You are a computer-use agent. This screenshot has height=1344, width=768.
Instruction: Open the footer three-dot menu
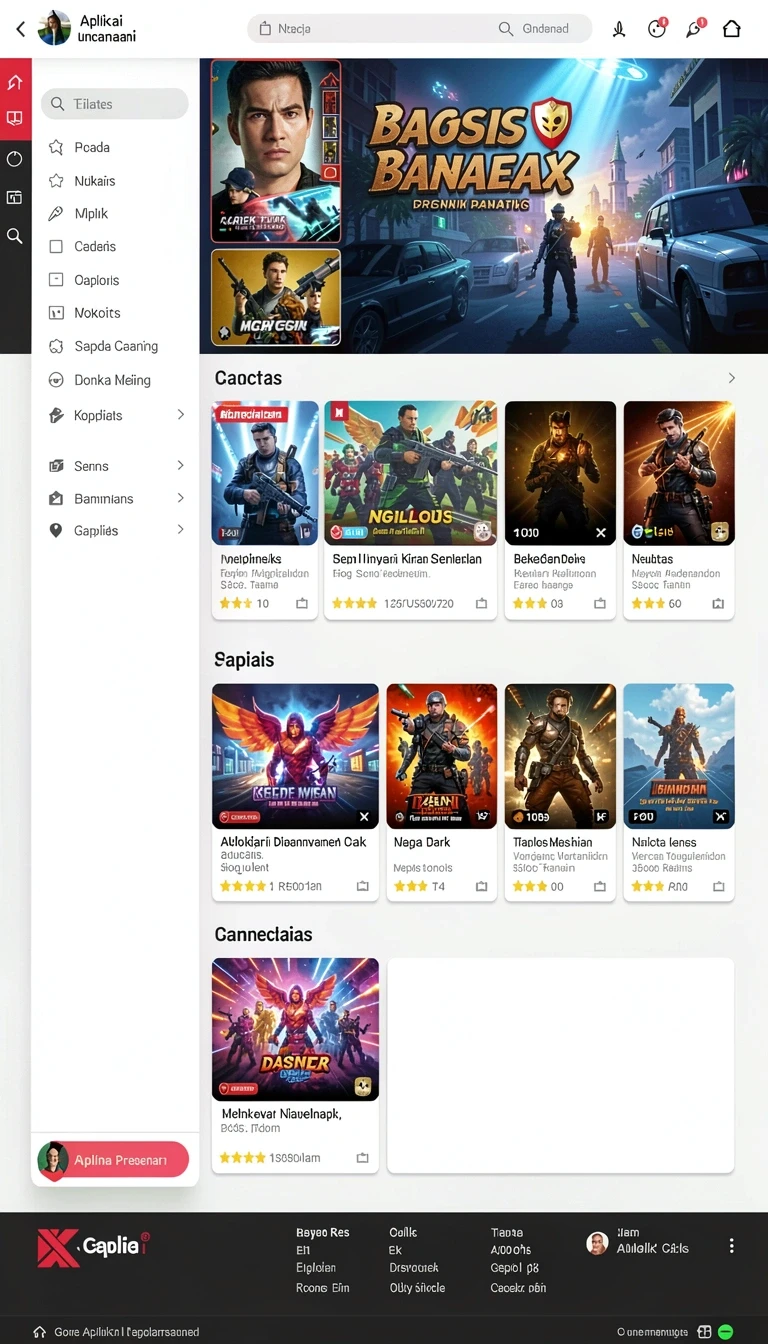[731, 1246]
